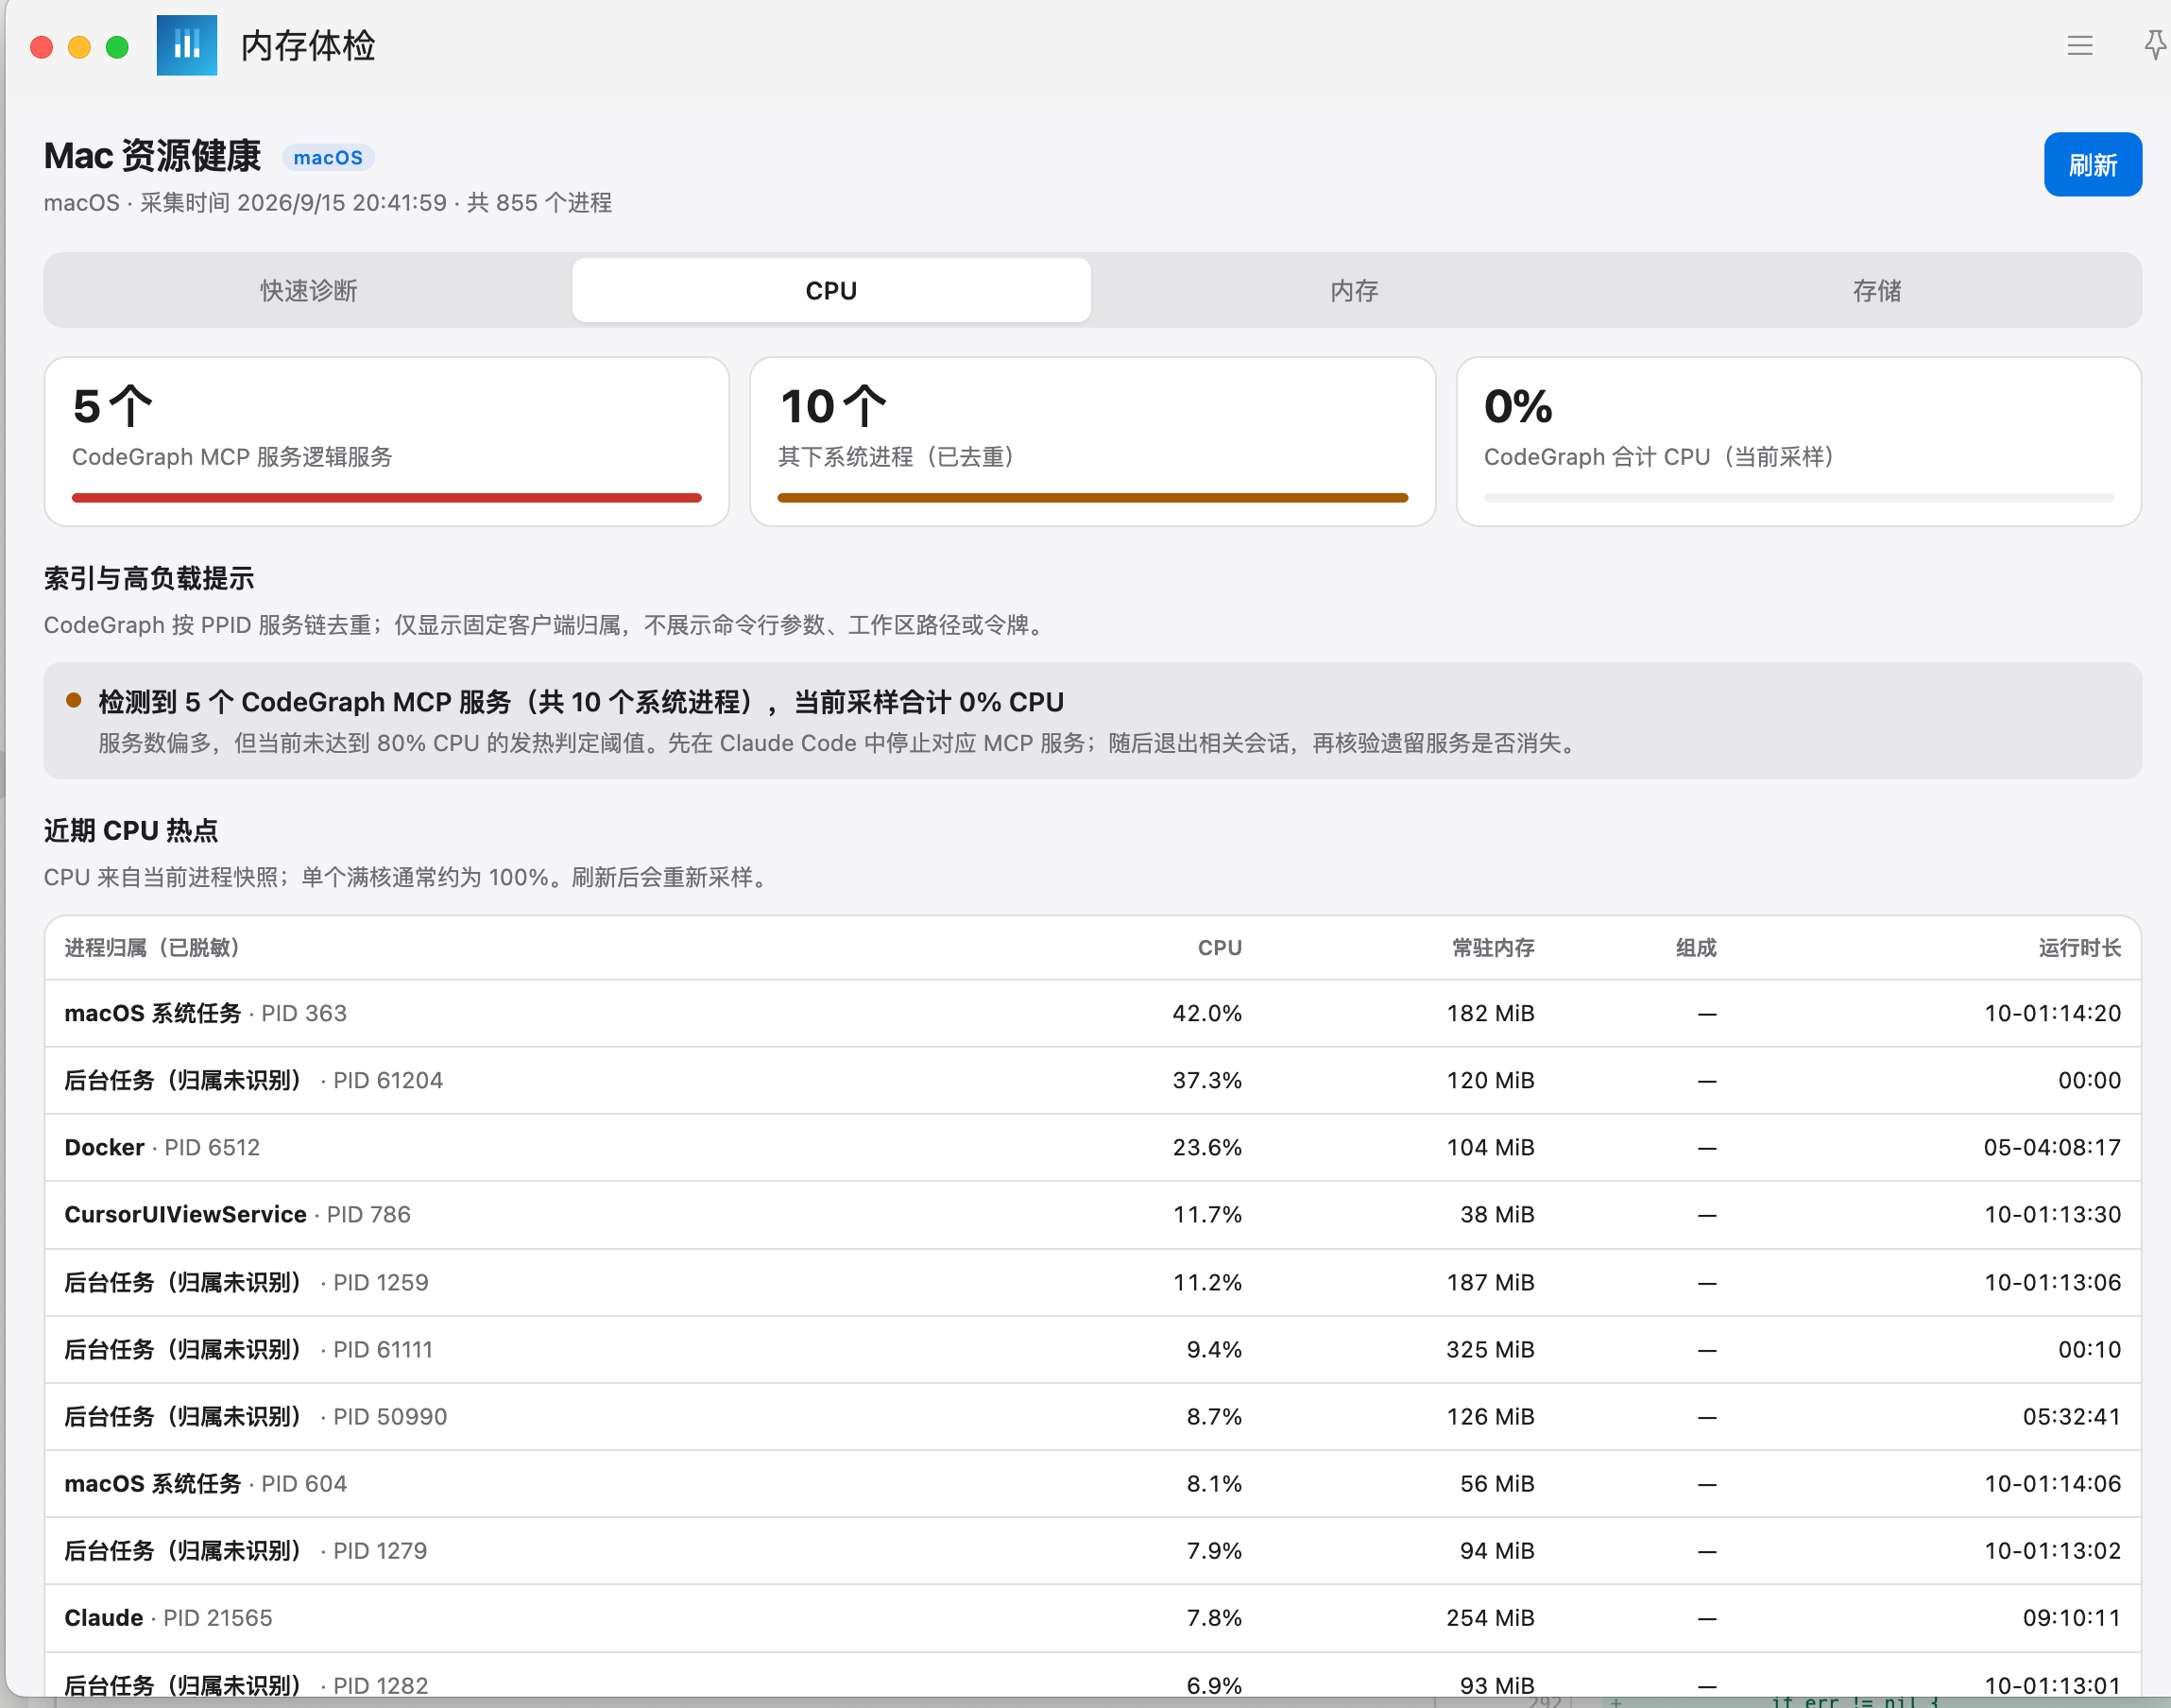Select the 后台任务 row with PID 50990
The height and width of the screenshot is (1708, 2171).
point(1092,1416)
